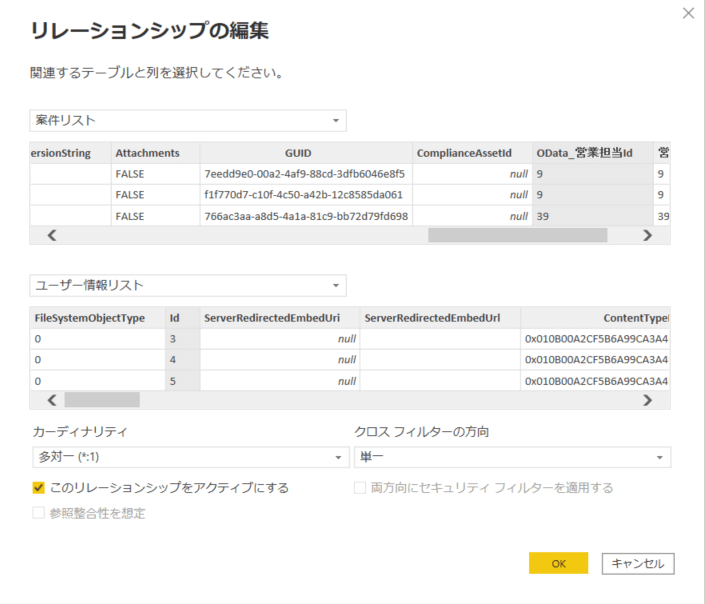This screenshot has width=705, height=604.
Task: Click left scroll arrow of ユーザー情報リスト table
Action: point(52,400)
